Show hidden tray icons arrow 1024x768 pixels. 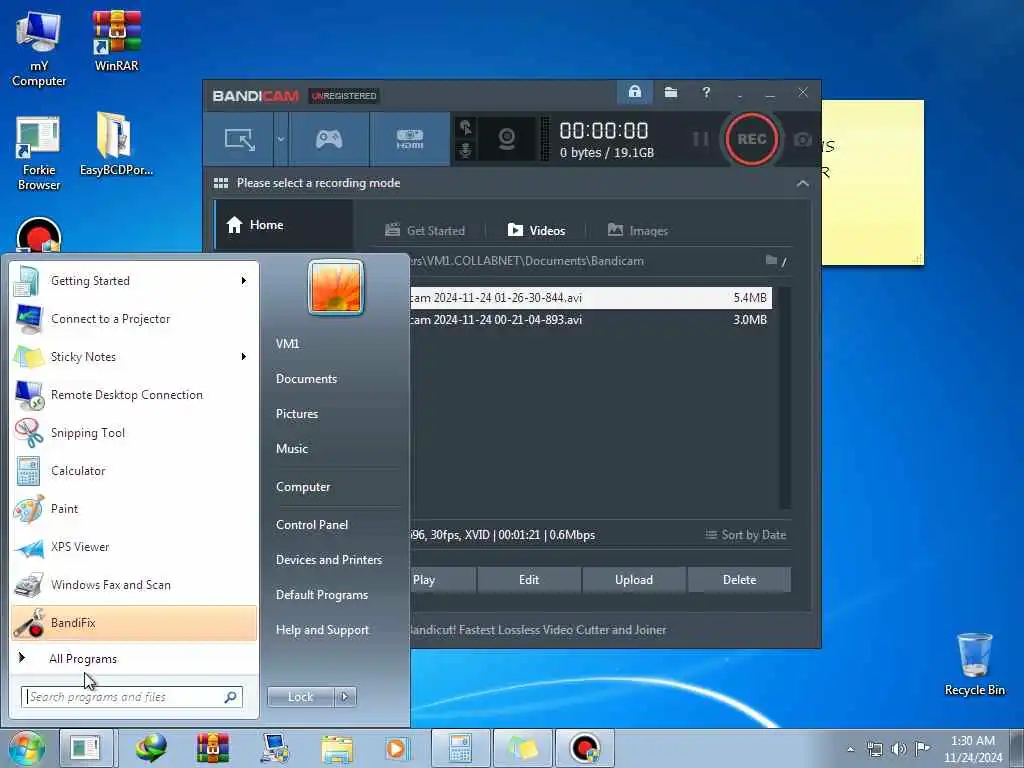point(850,750)
